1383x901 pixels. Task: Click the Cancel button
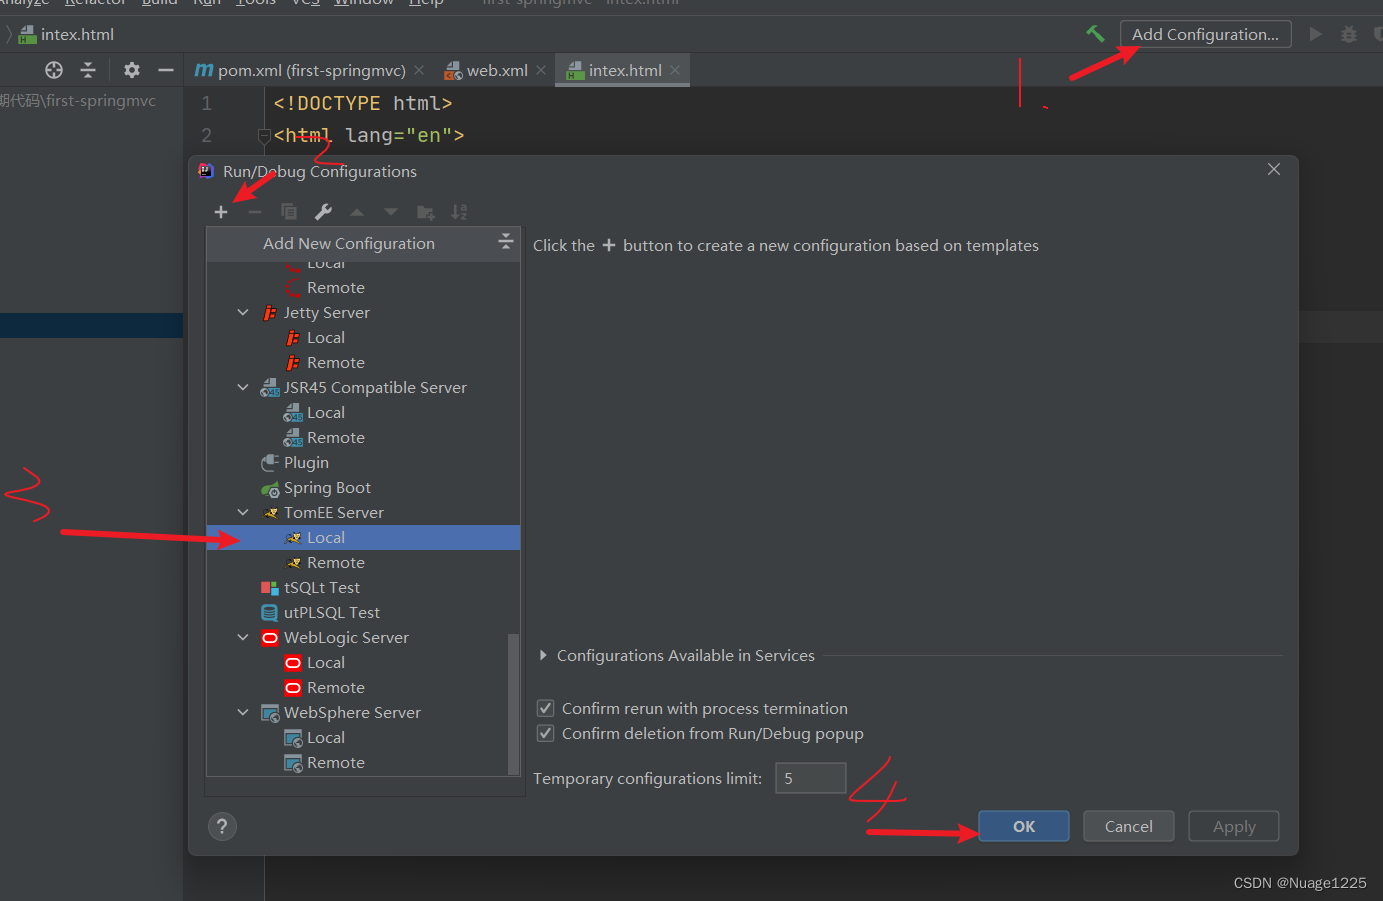pos(1129,826)
